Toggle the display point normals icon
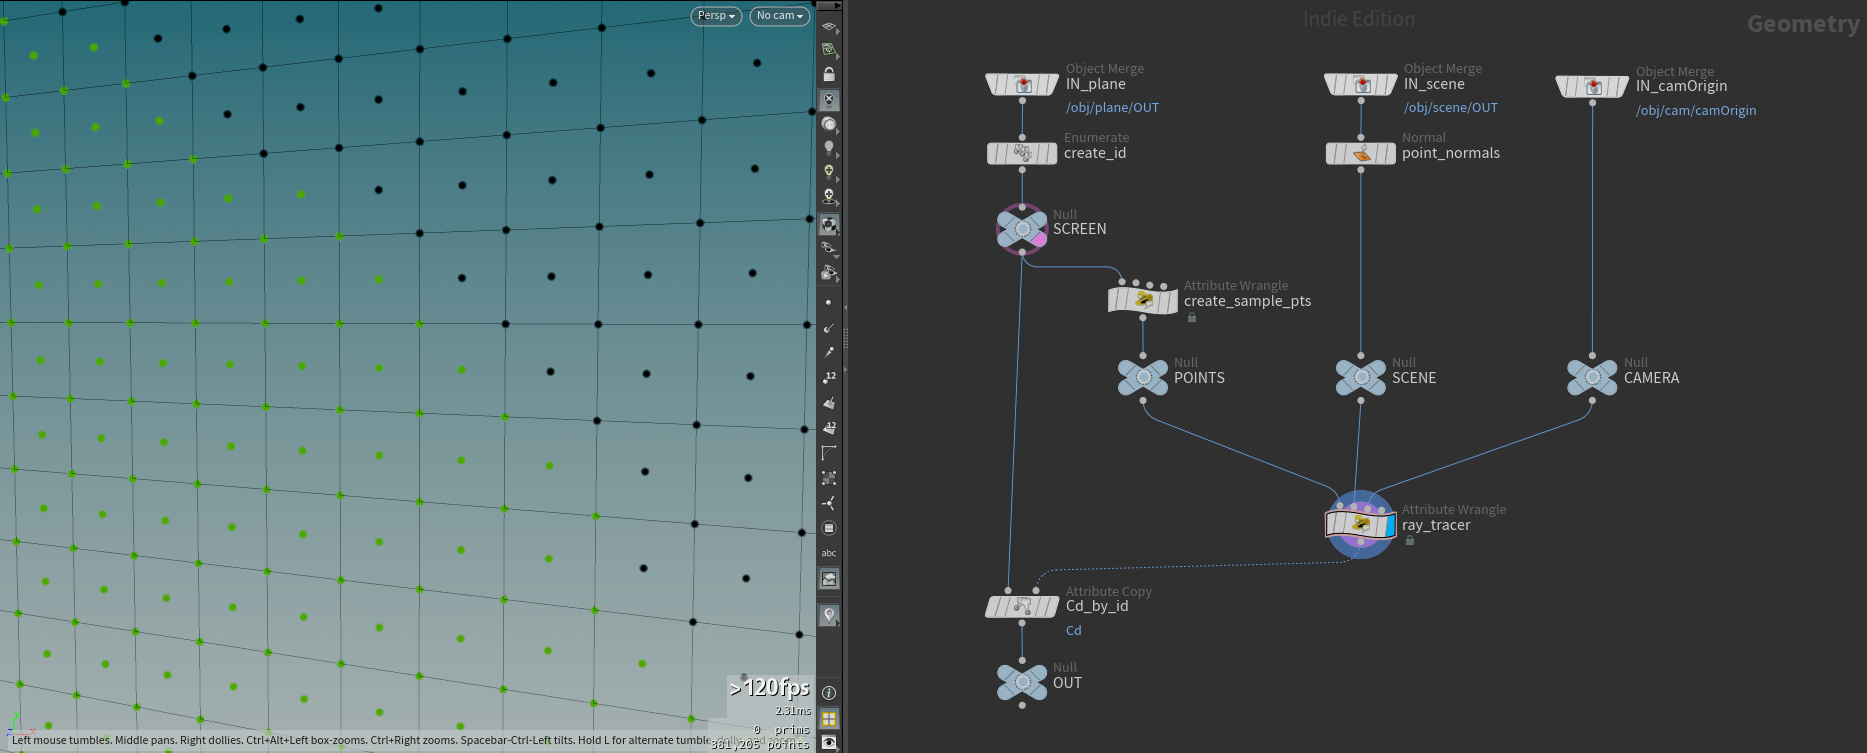Screen dimensions: 1867x753 (828, 327)
